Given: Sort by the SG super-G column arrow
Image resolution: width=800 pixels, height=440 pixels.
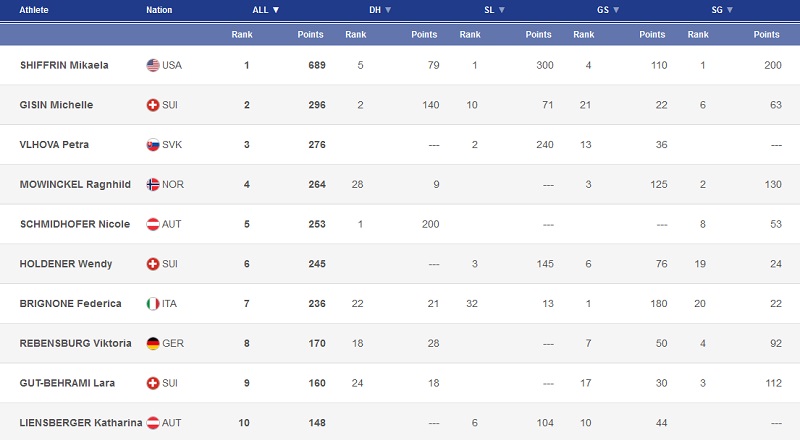Looking at the screenshot, I should coord(730,10).
